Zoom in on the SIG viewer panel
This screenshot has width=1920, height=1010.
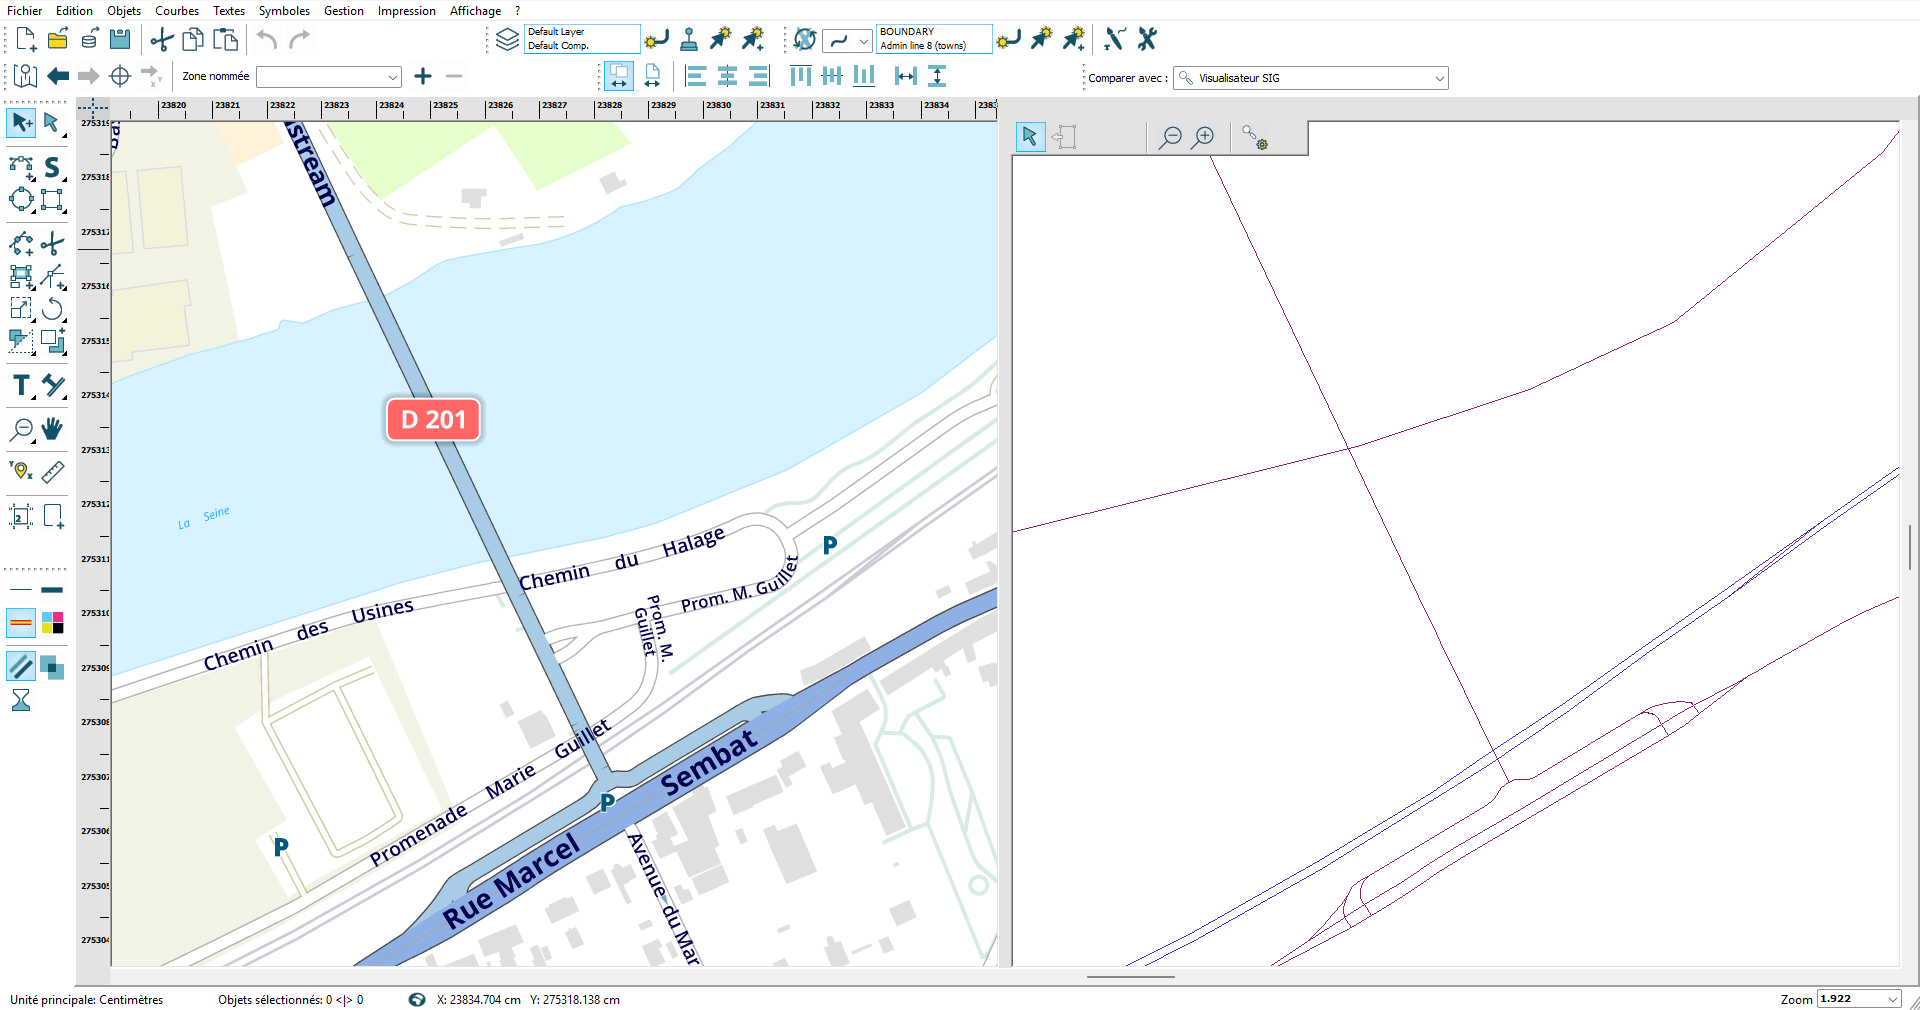1204,137
